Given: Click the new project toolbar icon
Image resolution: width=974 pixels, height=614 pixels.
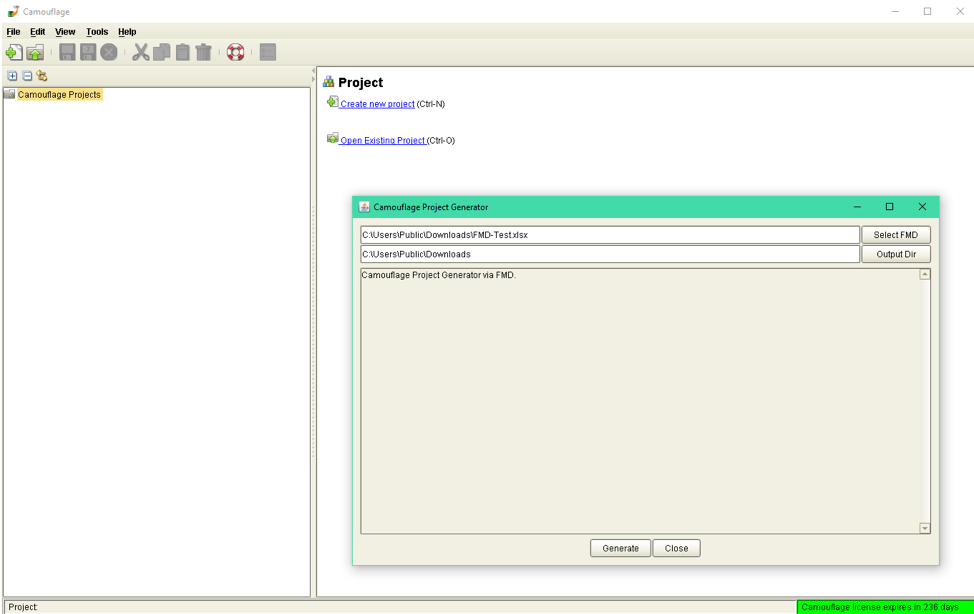Looking at the screenshot, I should [13, 52].
